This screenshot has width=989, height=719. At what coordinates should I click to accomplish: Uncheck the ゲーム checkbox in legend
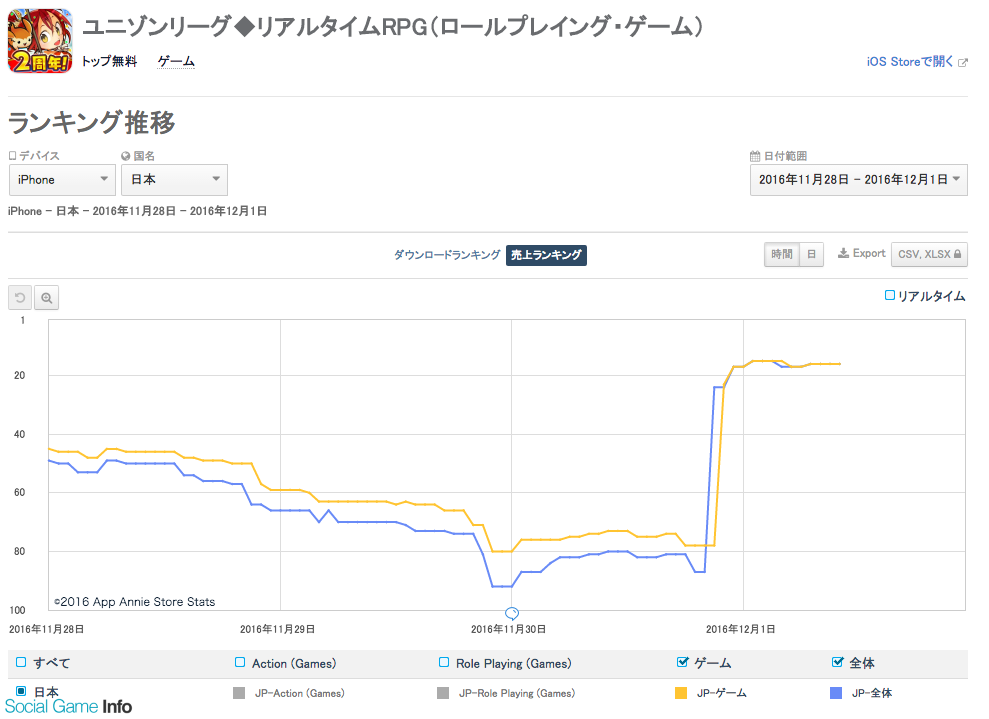pyautogui.click(x=683, y=662)
